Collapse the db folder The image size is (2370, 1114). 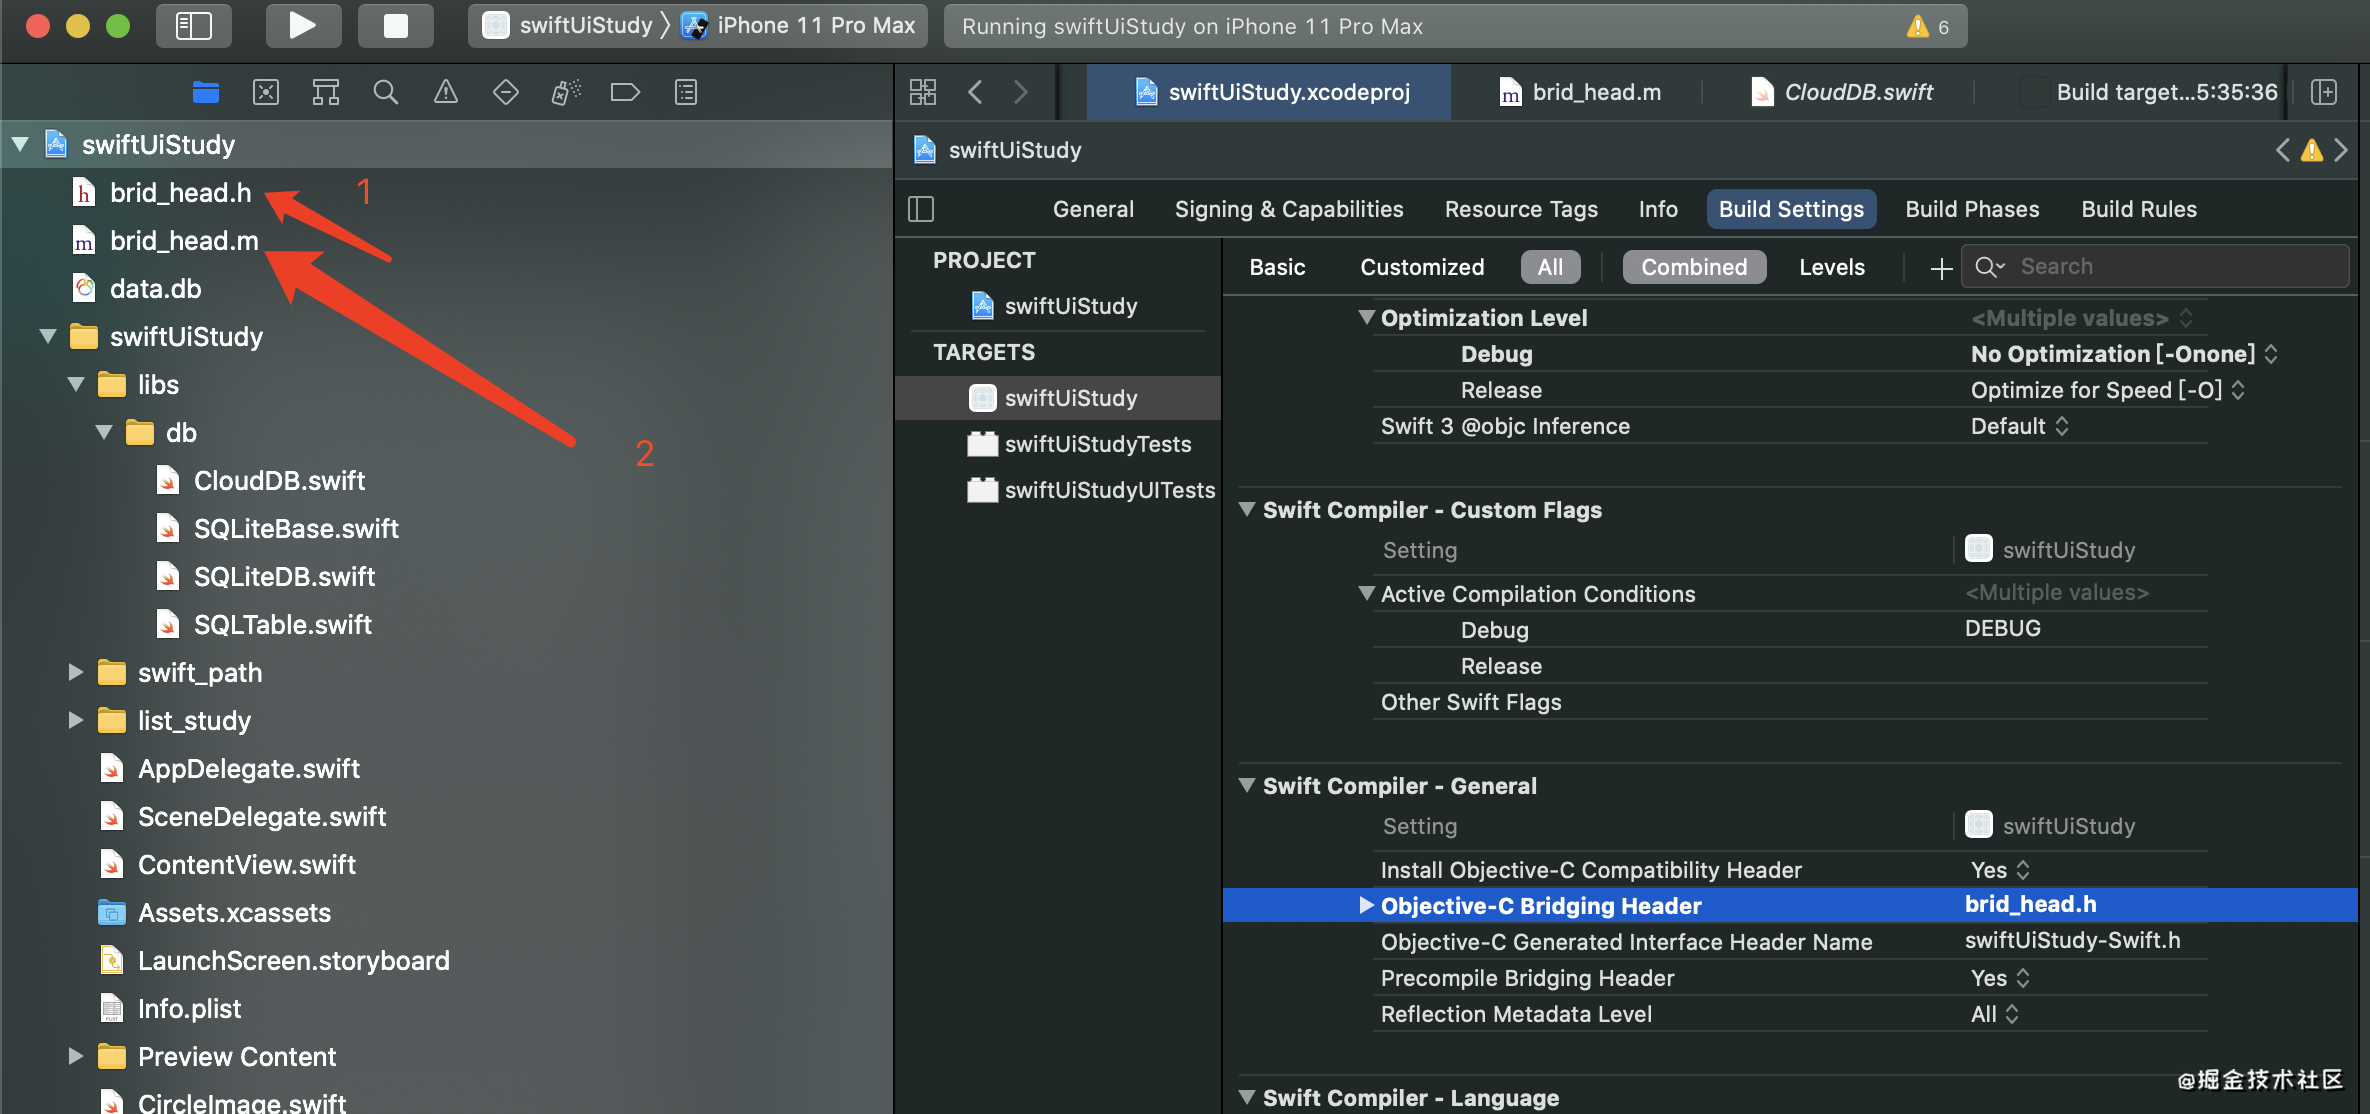tap(104, 433)
